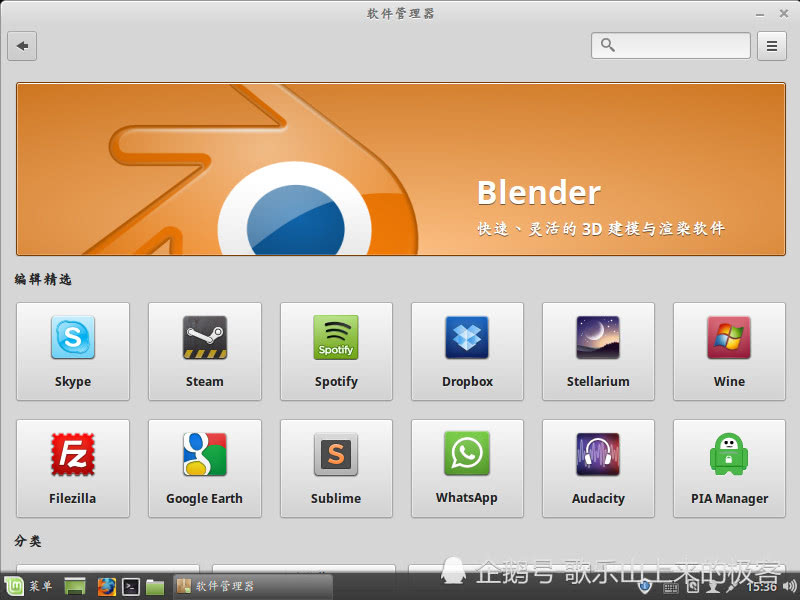The image size is (800, 600).
Task: Choose the PIA Manager app tile
Action: pyautogui.click(x=729, y=468)
